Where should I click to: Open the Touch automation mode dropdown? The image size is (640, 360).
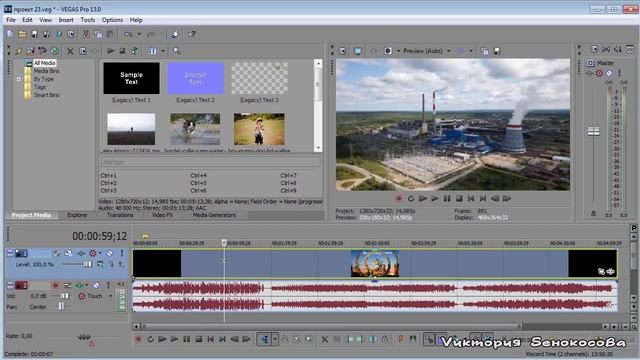110,296
